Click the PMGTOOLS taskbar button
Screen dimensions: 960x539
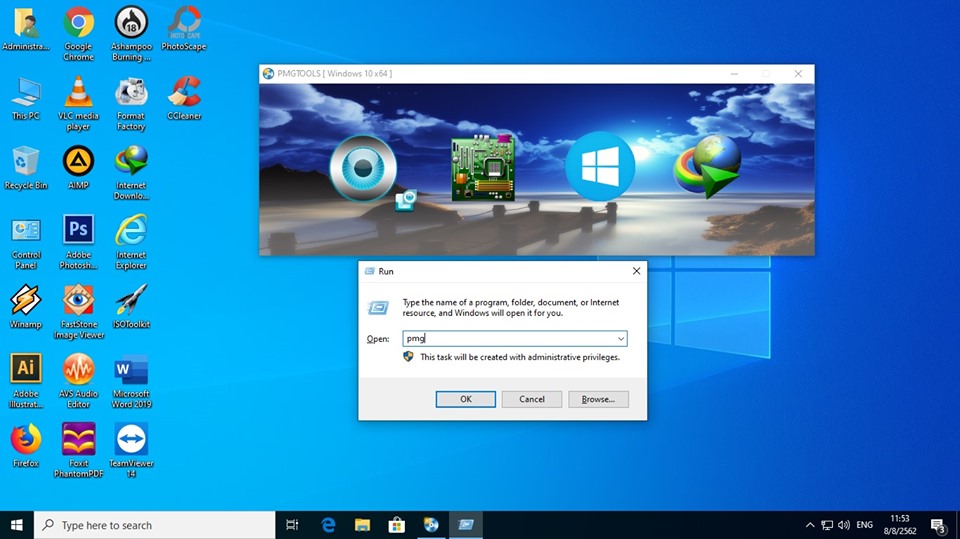point(431,525)
